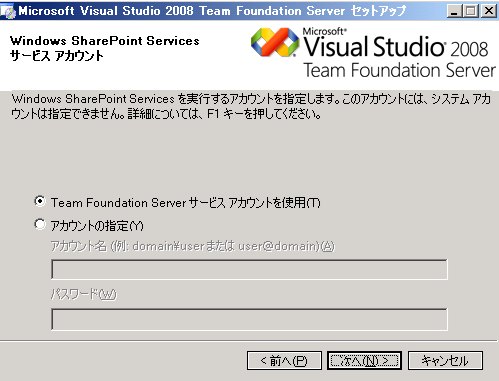Click the 'Team Foundation Server サービス アカウントを使用' label
Image resolution: width=499 pixels, height=381 pixels.
tap(185, 203)
